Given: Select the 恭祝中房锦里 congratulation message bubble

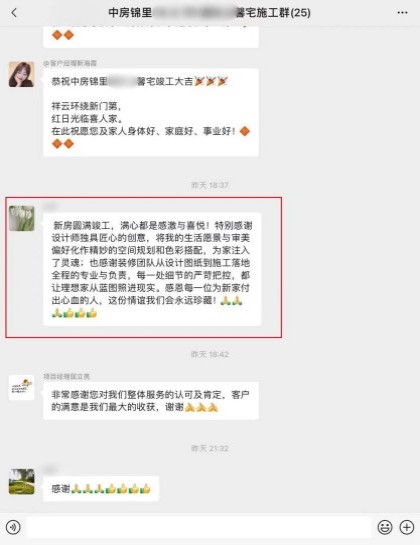Looking at the screenshot, I should point(151,112).
